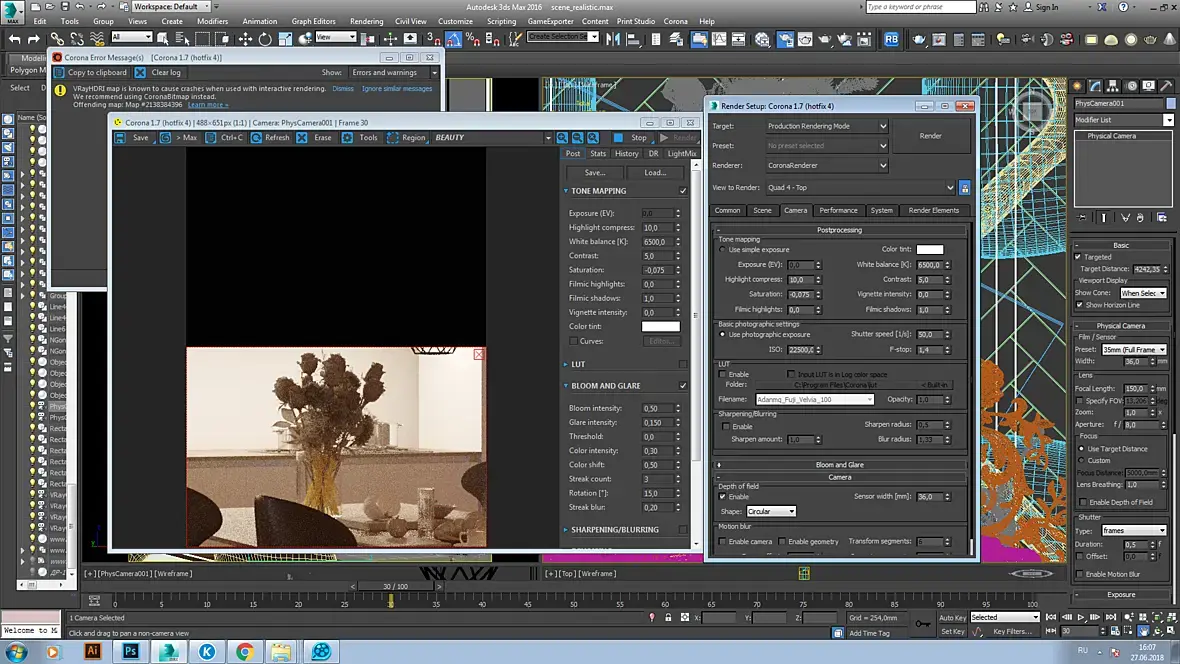The width and height of the screenshot is (1180, 664).
Task: Click Copy to clipboard icon in error window
Action: coord(59,73)
